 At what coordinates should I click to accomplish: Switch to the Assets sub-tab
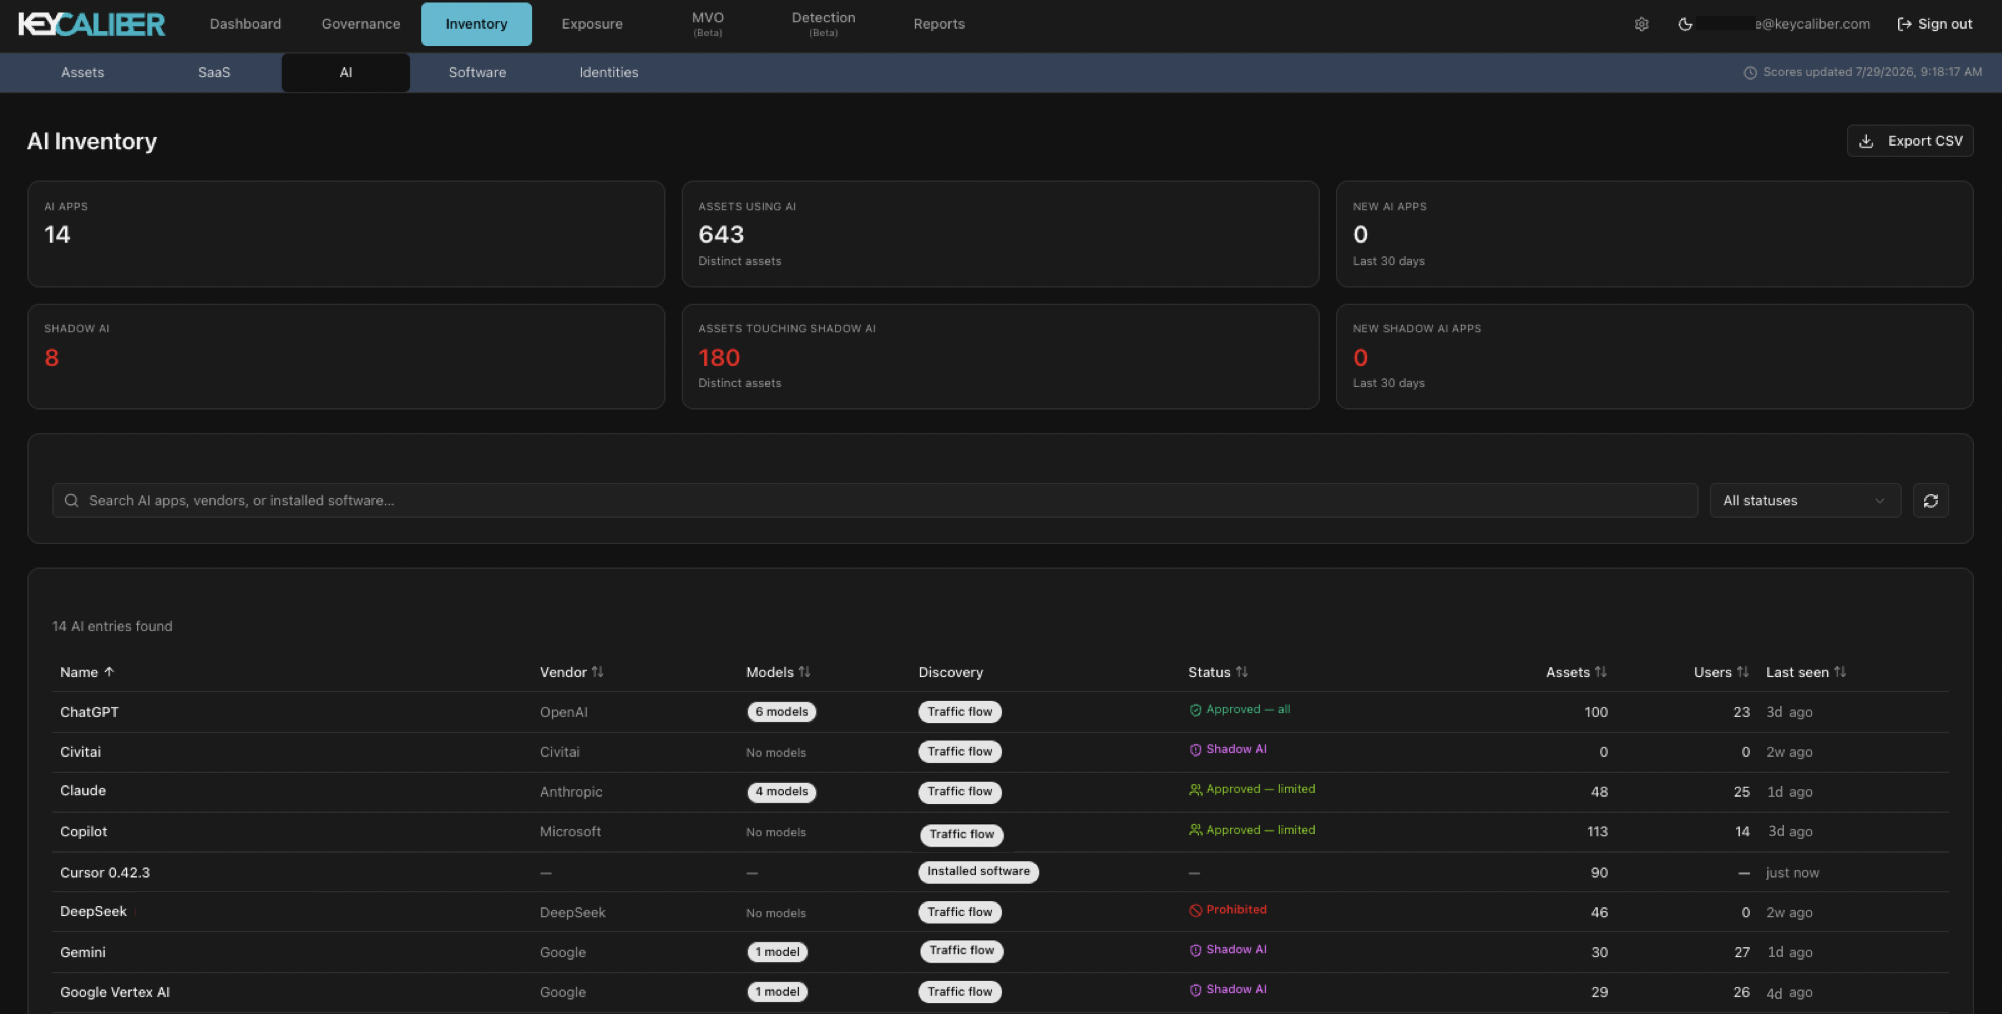[x=82, y=72]
